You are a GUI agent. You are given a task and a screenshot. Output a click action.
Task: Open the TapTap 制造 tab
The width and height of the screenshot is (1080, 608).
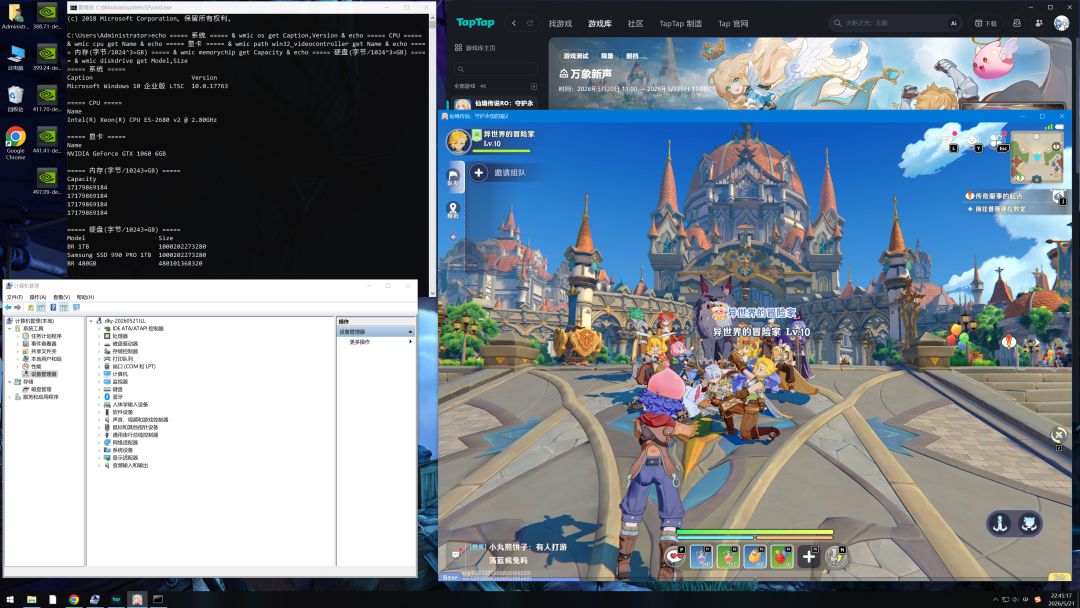pos(681,23)
